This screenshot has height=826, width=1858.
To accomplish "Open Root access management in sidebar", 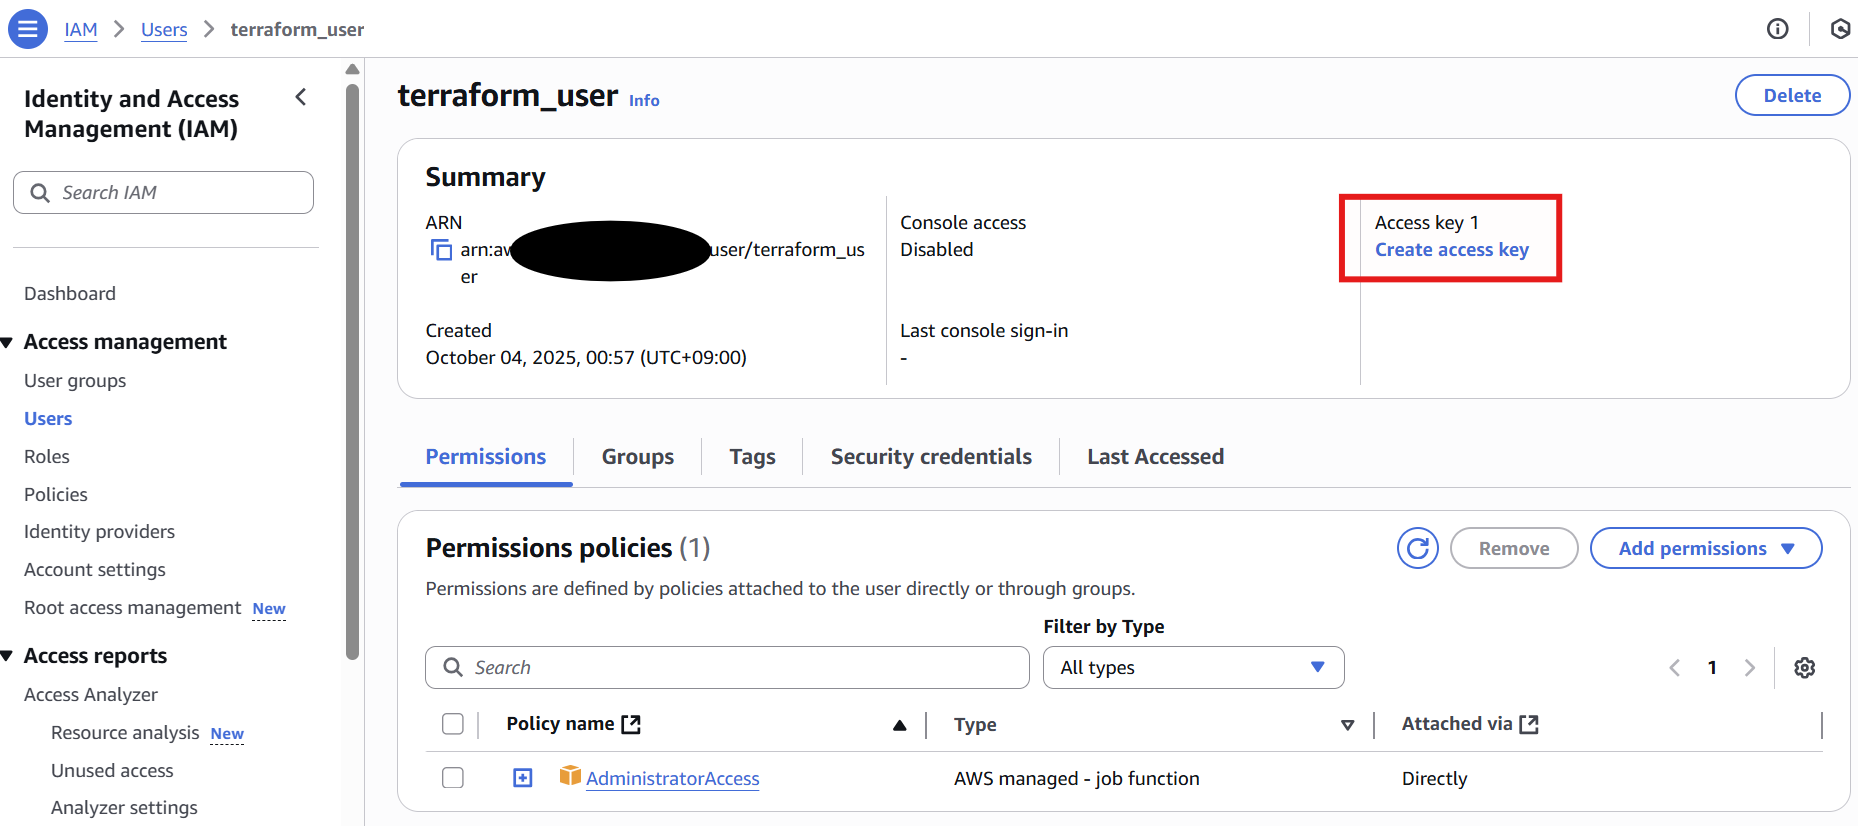I will (132, 608).
